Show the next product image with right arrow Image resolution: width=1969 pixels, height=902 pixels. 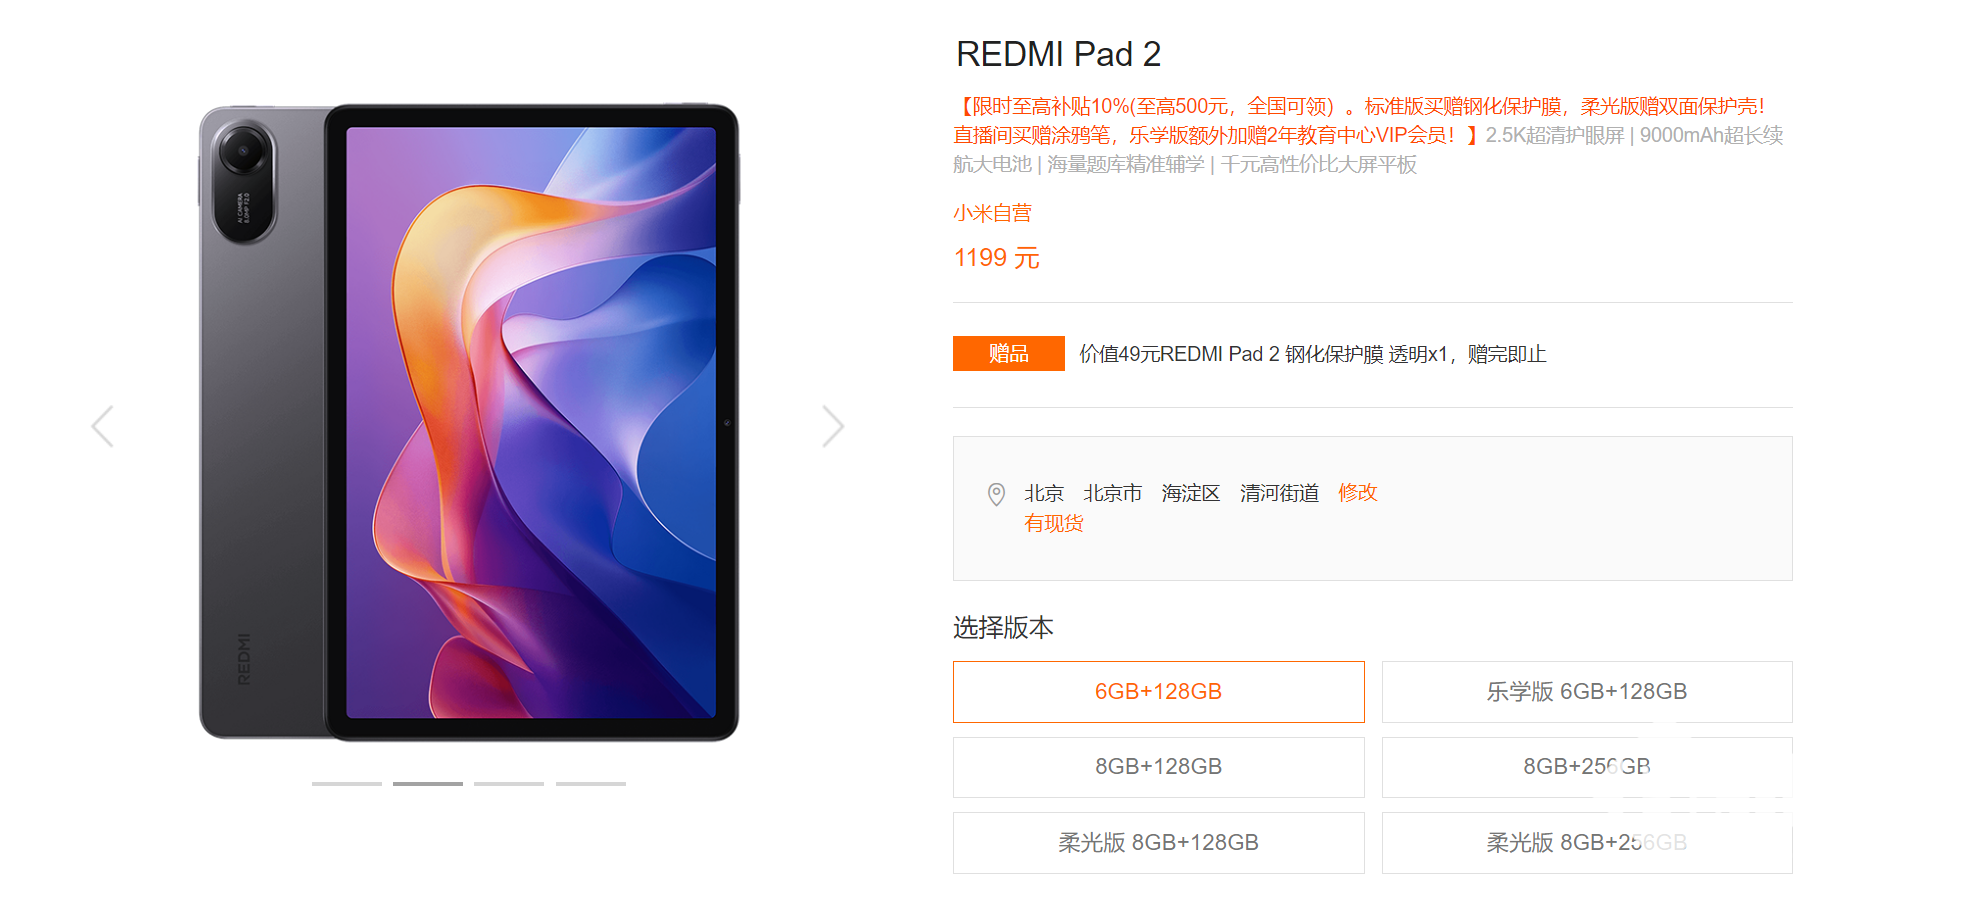click(833, 426)
